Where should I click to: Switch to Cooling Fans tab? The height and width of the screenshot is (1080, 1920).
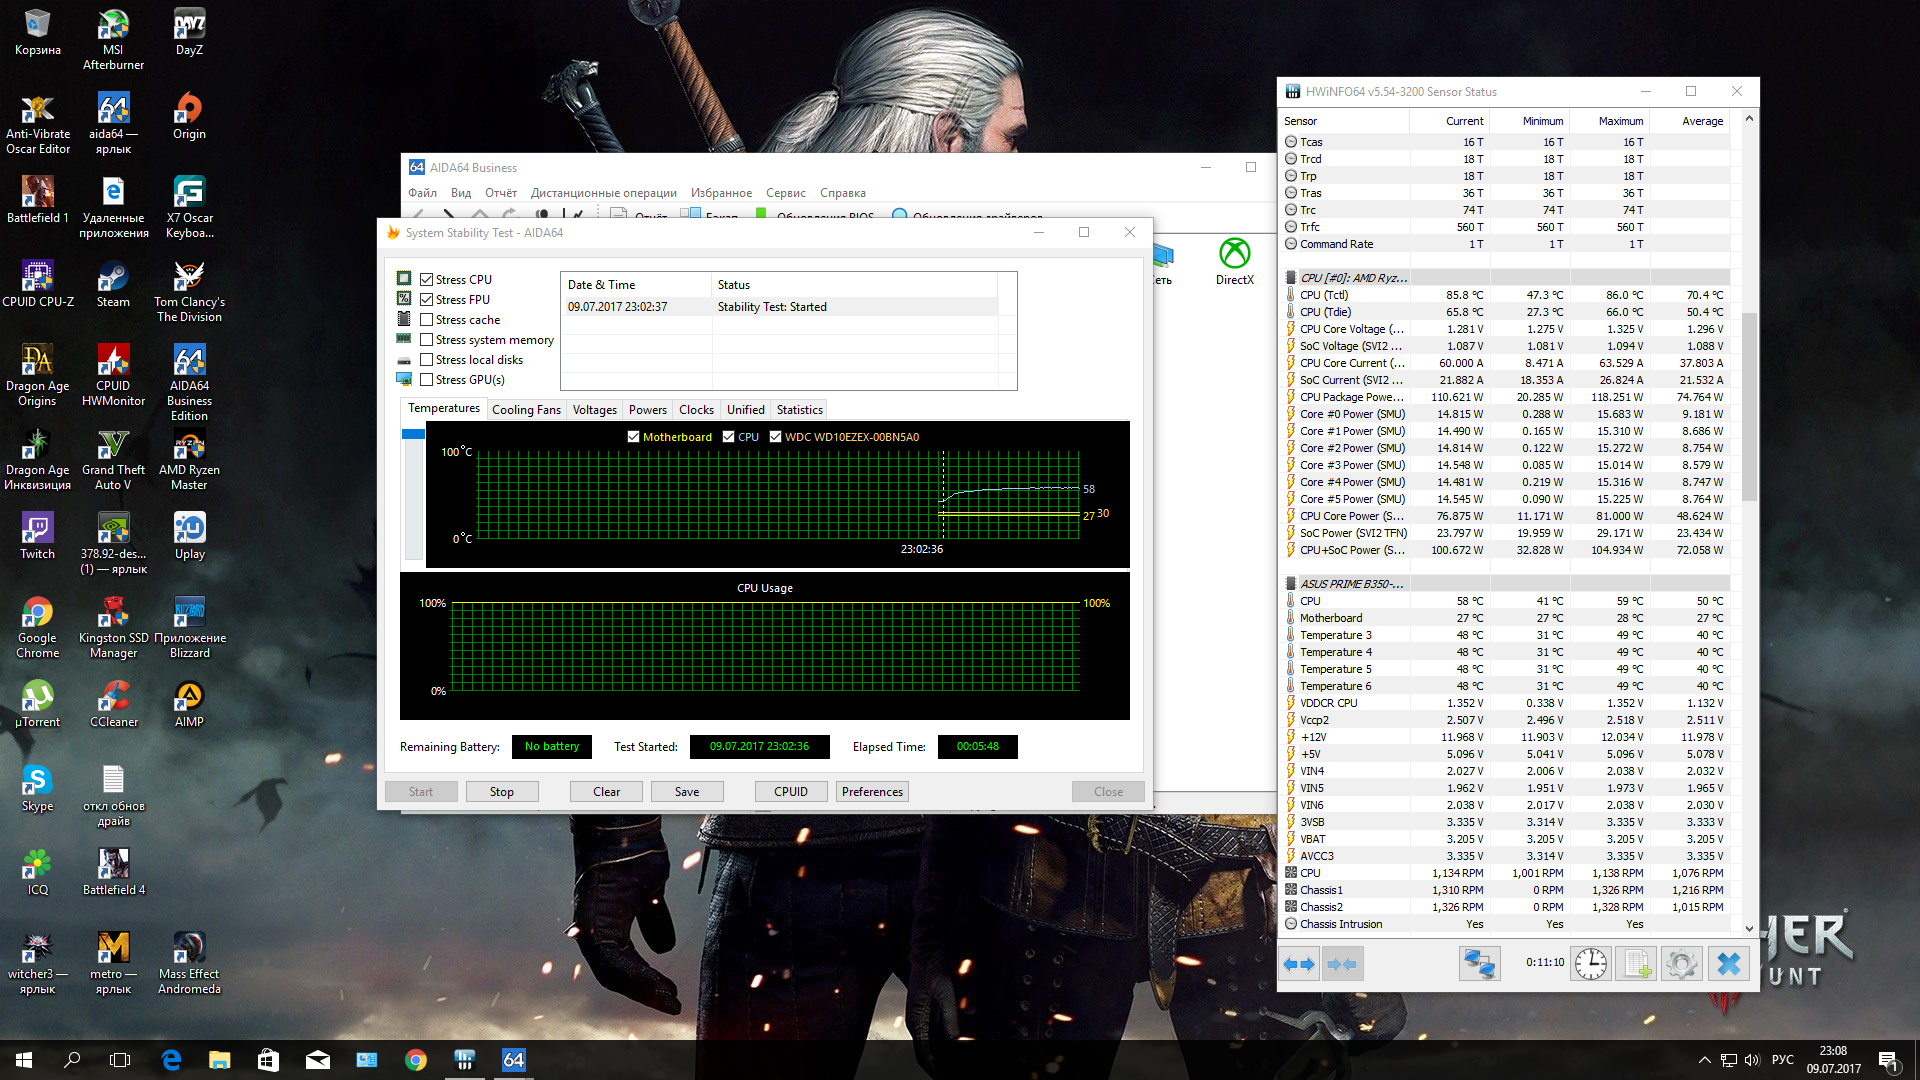[526, 410]
